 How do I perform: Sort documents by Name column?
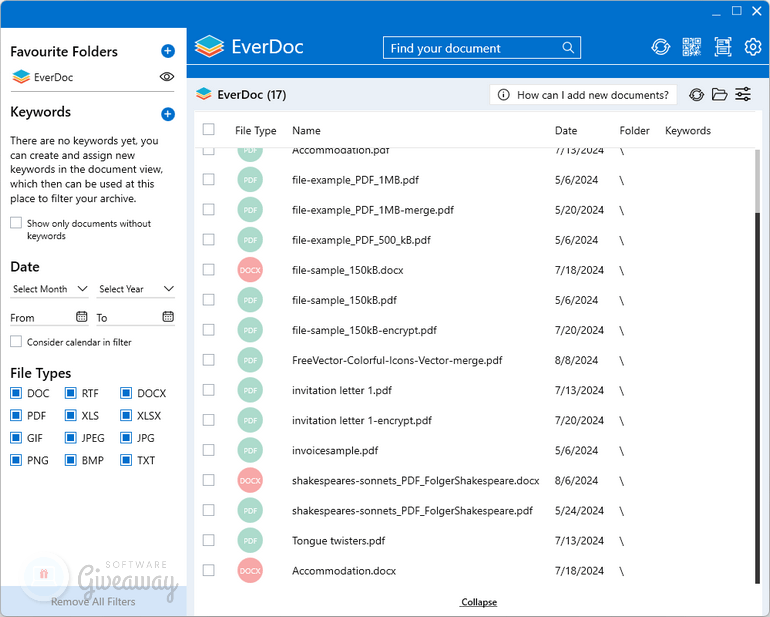[306, 131]
